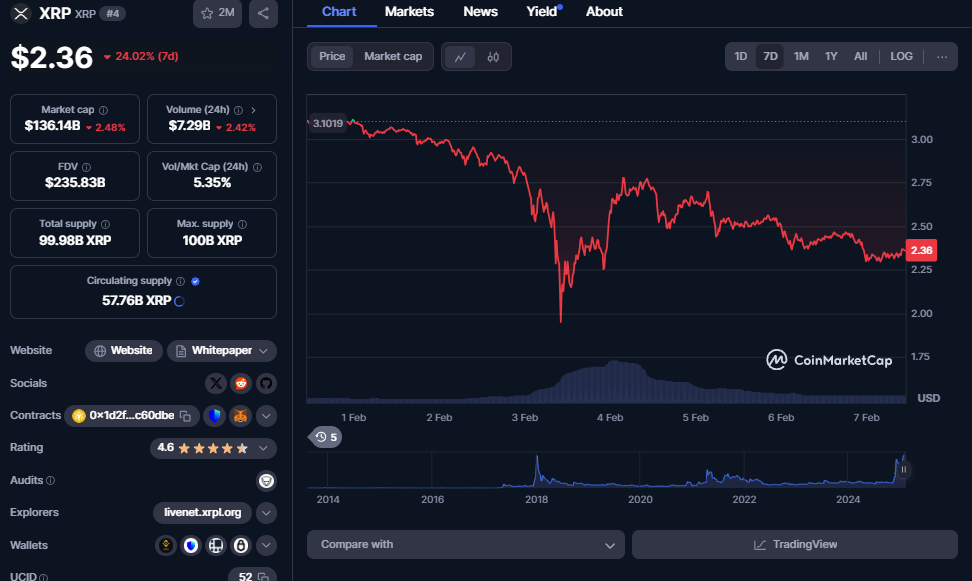Set chart range to 1D

coord(741,56)
